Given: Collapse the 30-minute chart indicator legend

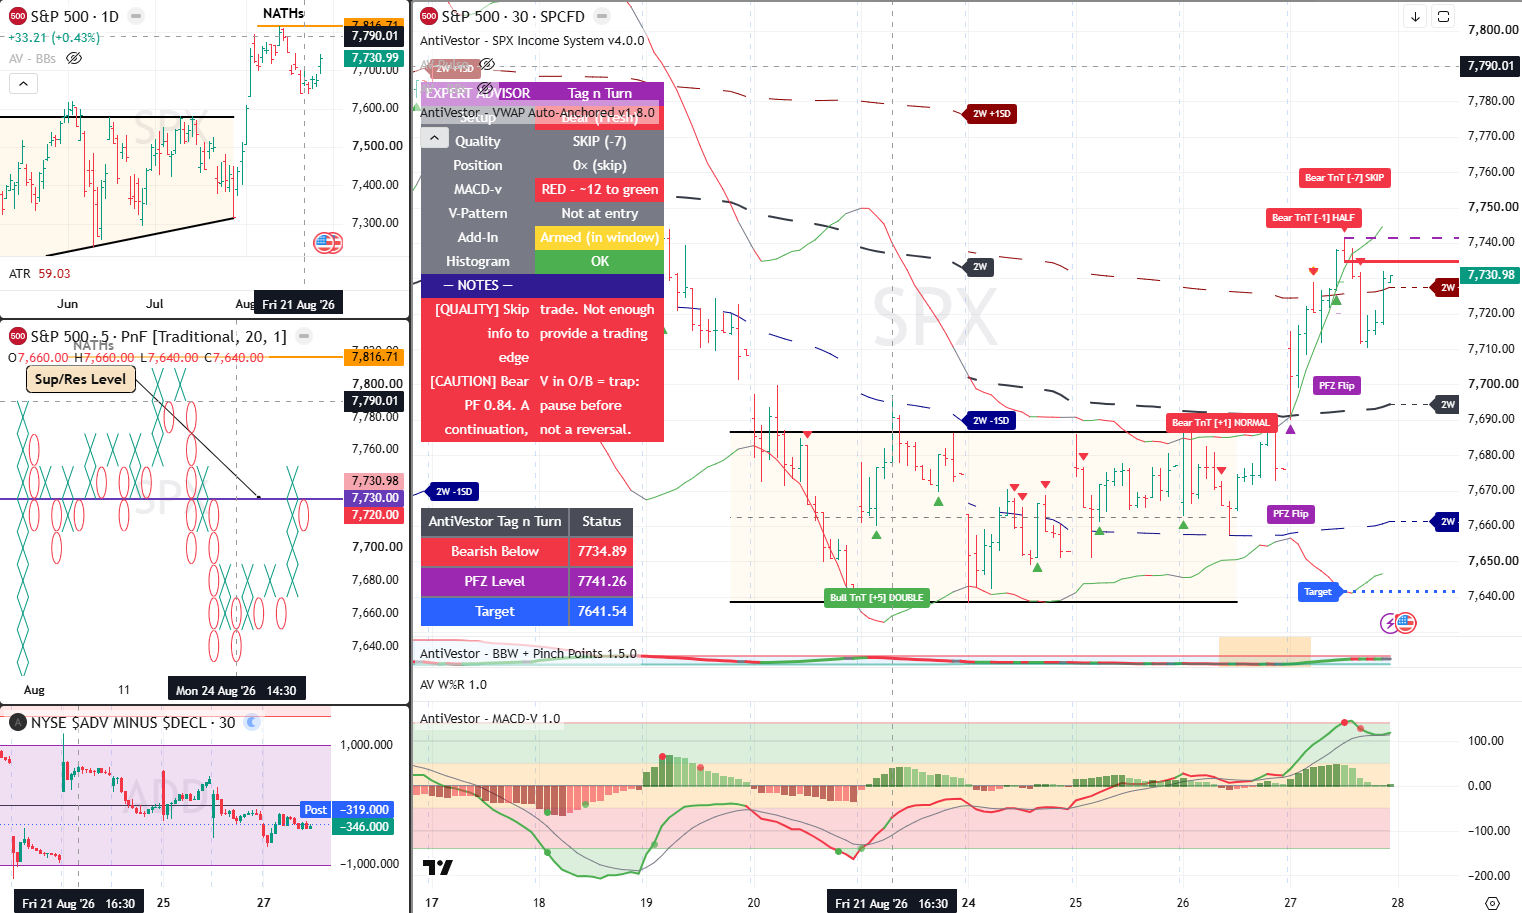Looking at the screenshot, I should tap(434, 139).
